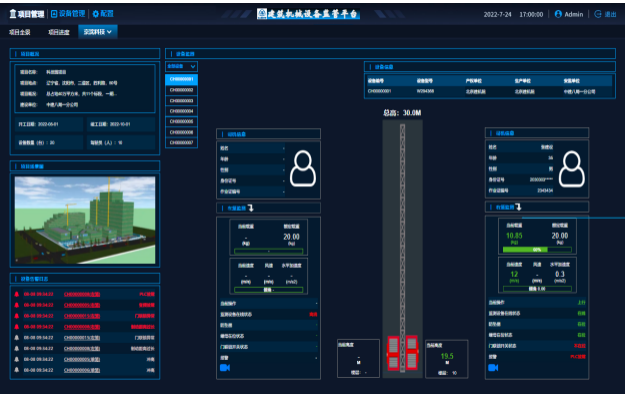Click the green 60% load progress bar
625x394 pixels.
click(537, 250)
